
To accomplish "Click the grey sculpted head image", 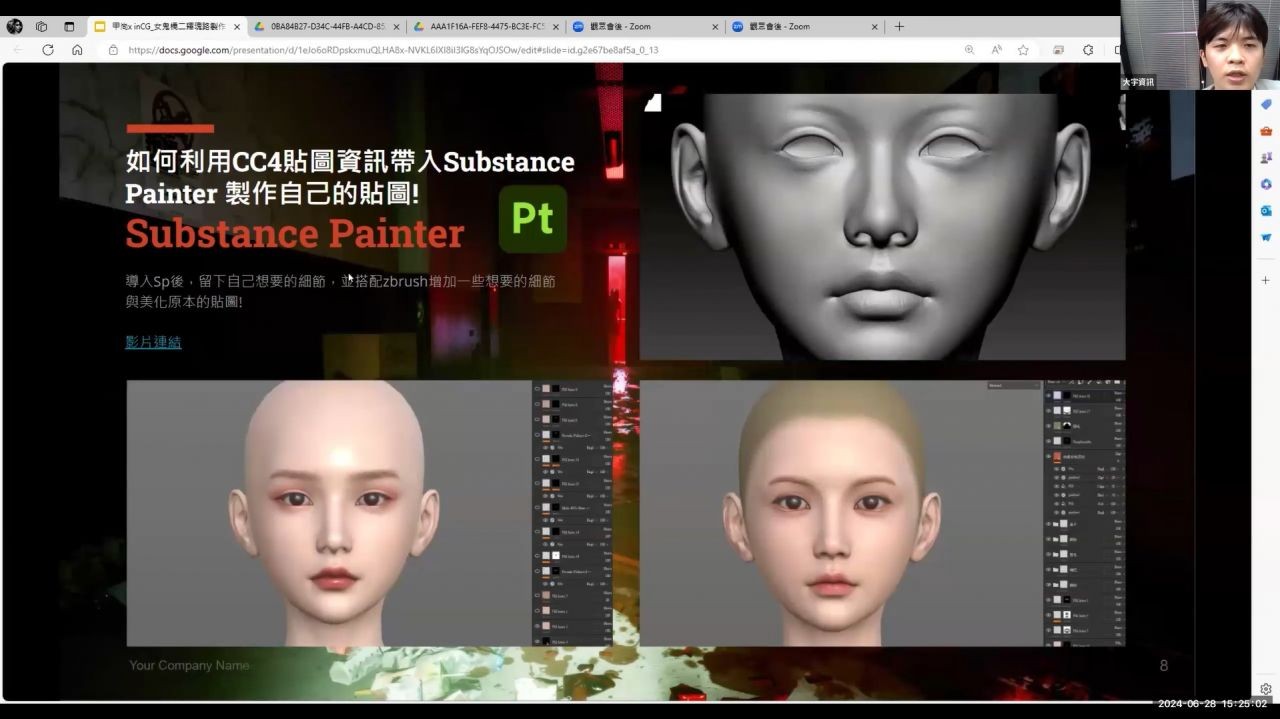I will (x=881, y=226).
